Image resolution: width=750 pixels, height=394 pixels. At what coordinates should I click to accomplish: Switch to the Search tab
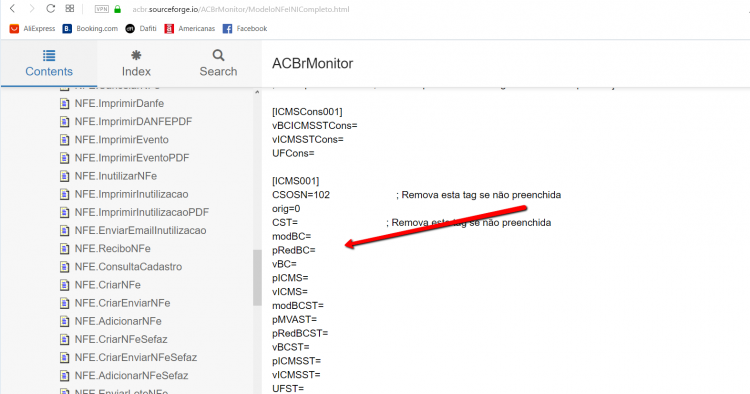coord(218,64)
